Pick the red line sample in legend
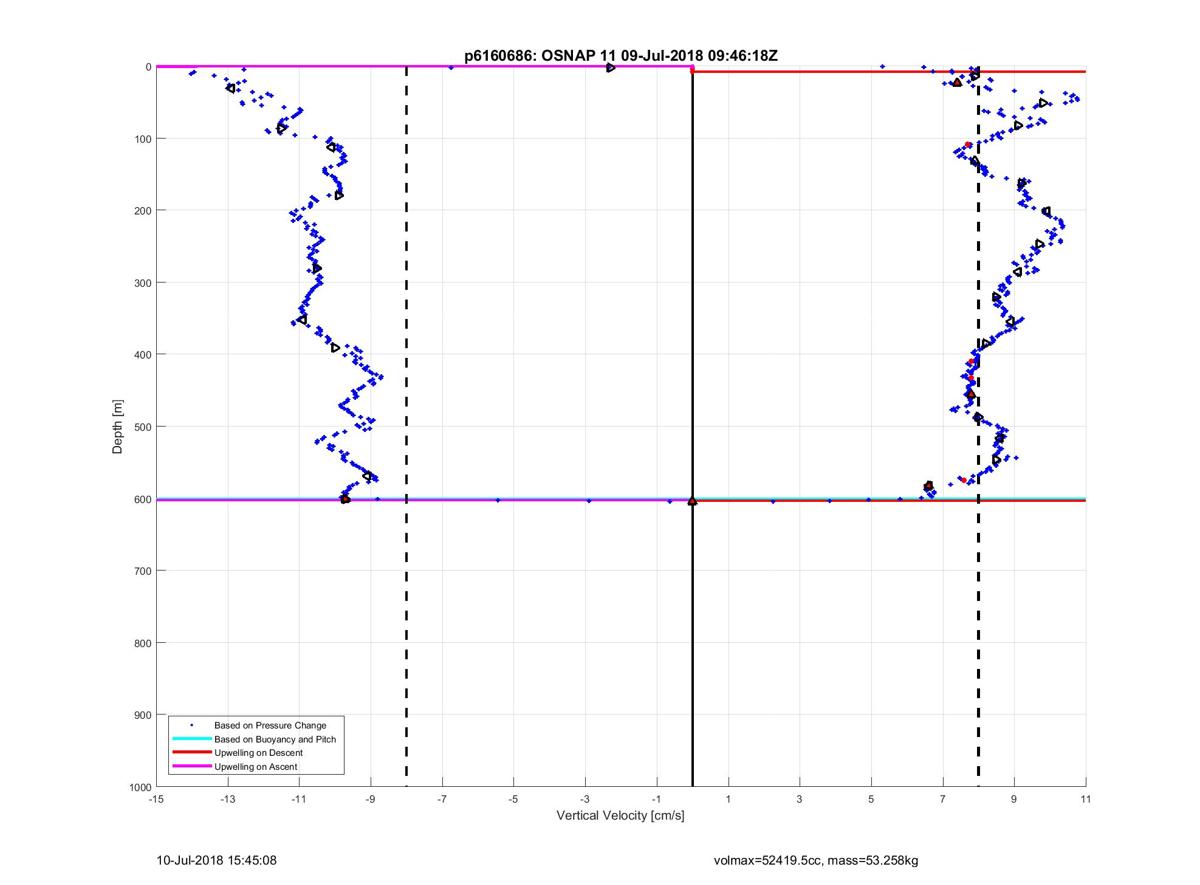Screen dimensions: 1200x885 191,752
